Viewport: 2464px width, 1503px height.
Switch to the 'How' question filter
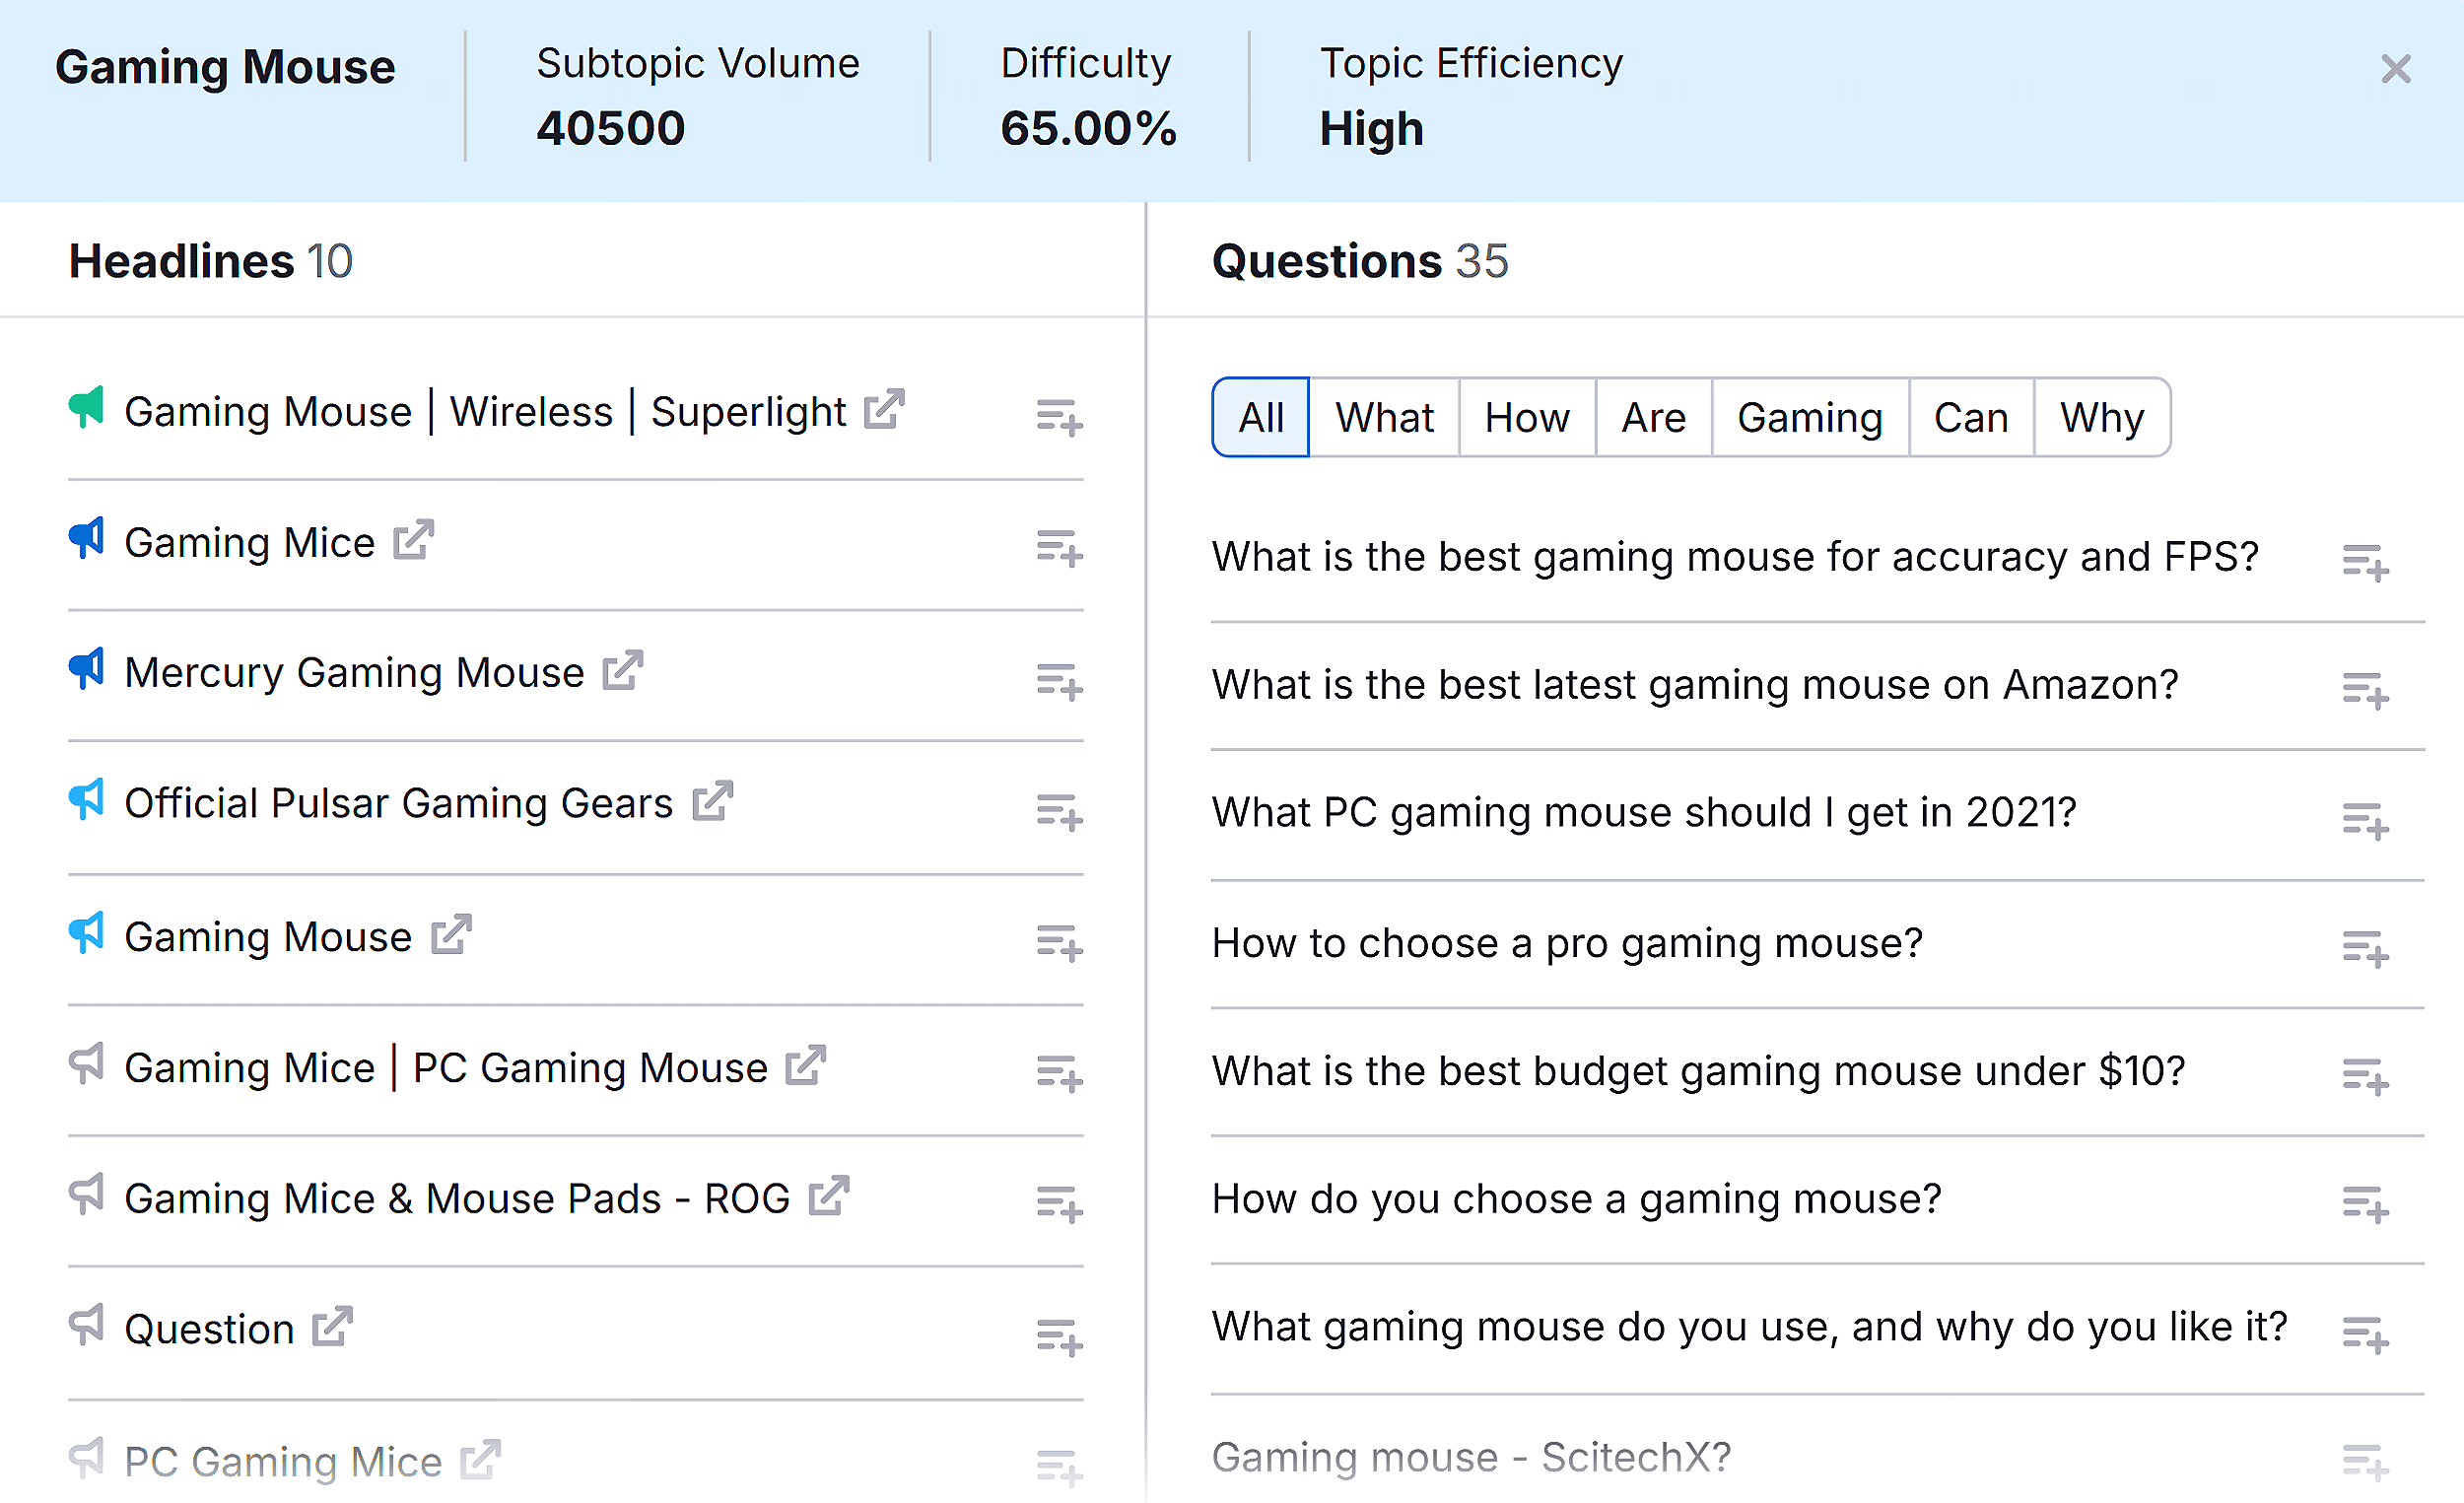[x=1526, y=417]
